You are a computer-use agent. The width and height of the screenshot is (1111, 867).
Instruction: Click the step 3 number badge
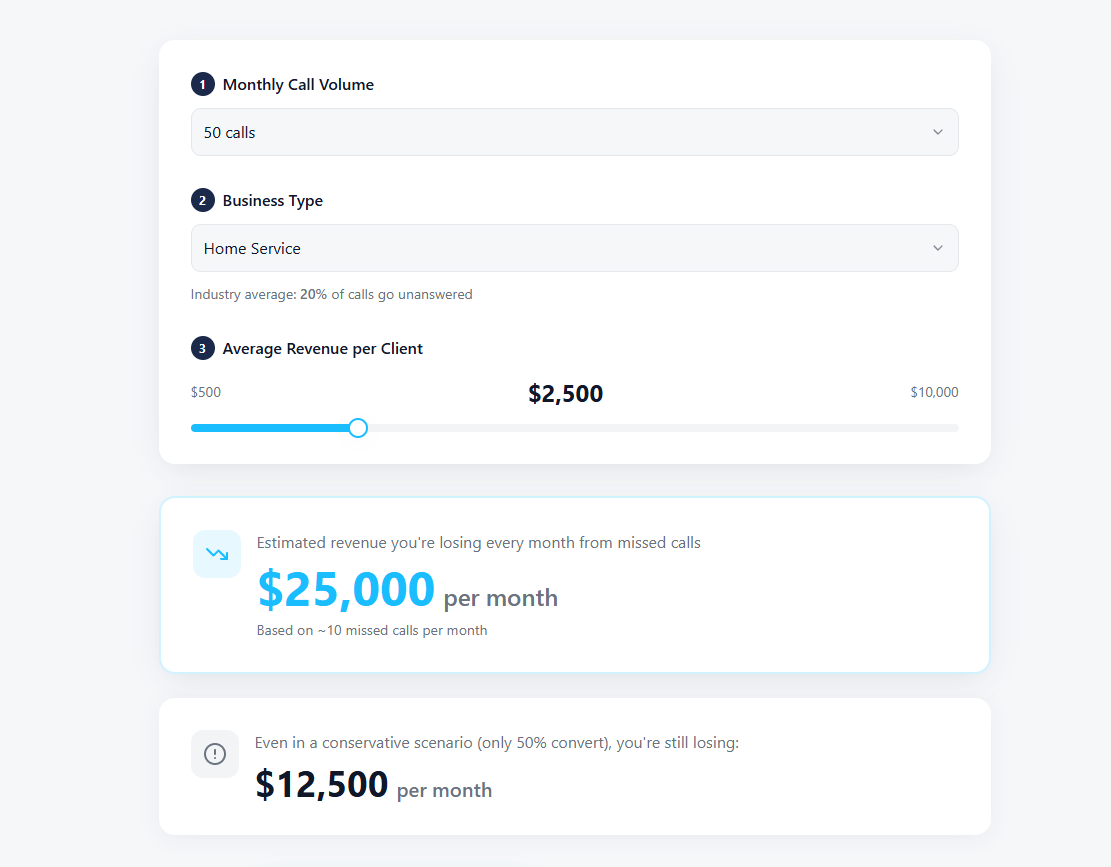pyautogui.click(x=203, y=349)
